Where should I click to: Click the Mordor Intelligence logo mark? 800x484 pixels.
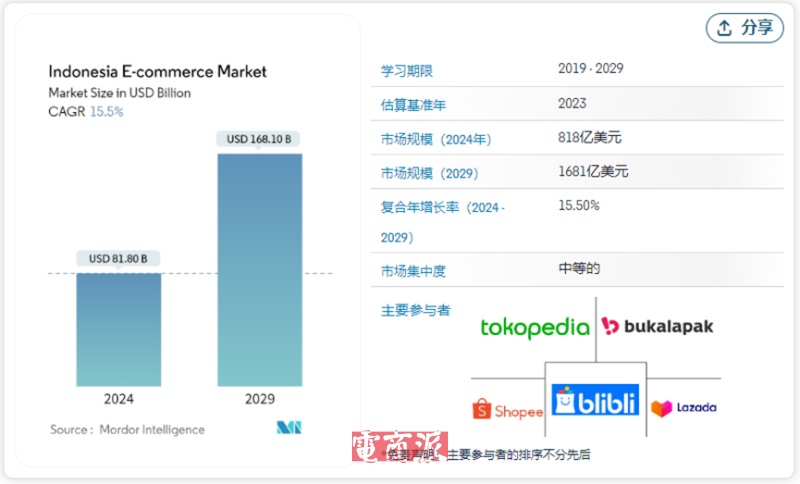(x=289, y=428)
